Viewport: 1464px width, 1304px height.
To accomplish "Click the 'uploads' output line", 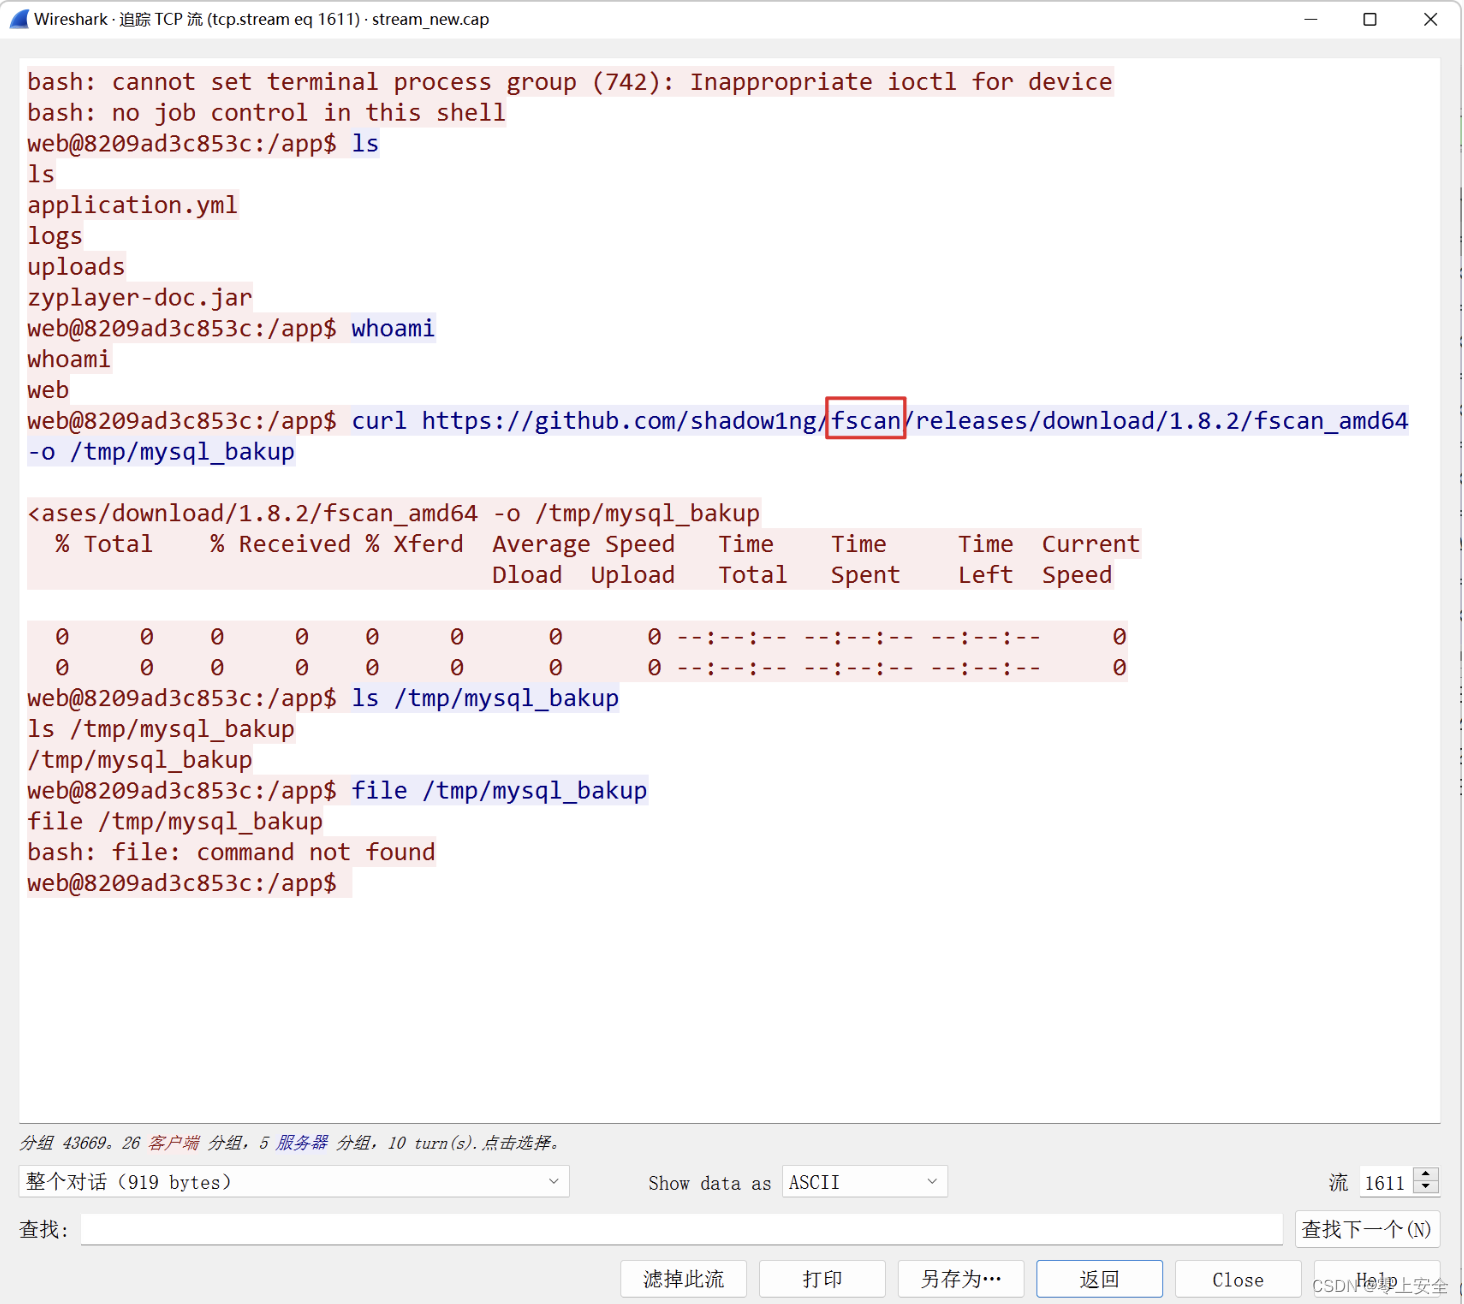I will (76, 267).
